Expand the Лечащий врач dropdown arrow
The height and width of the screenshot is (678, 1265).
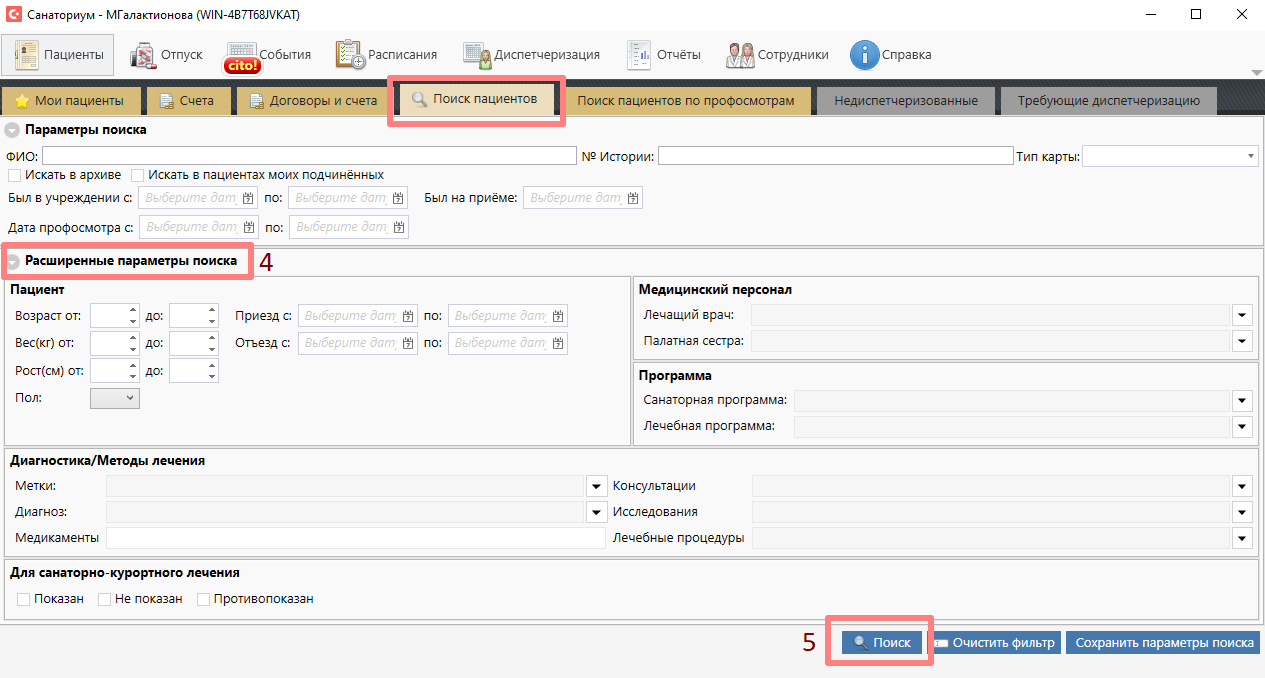pos(1242,315)
